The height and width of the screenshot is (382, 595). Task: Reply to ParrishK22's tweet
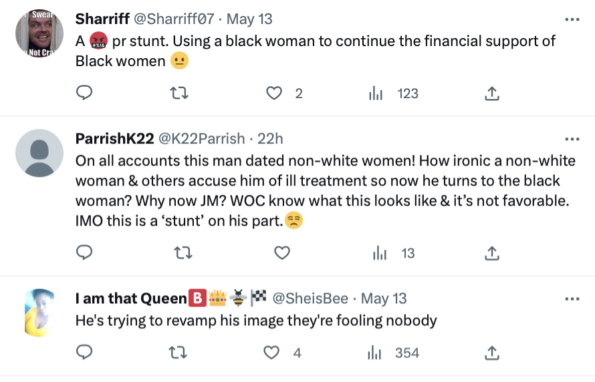(84, 252)
